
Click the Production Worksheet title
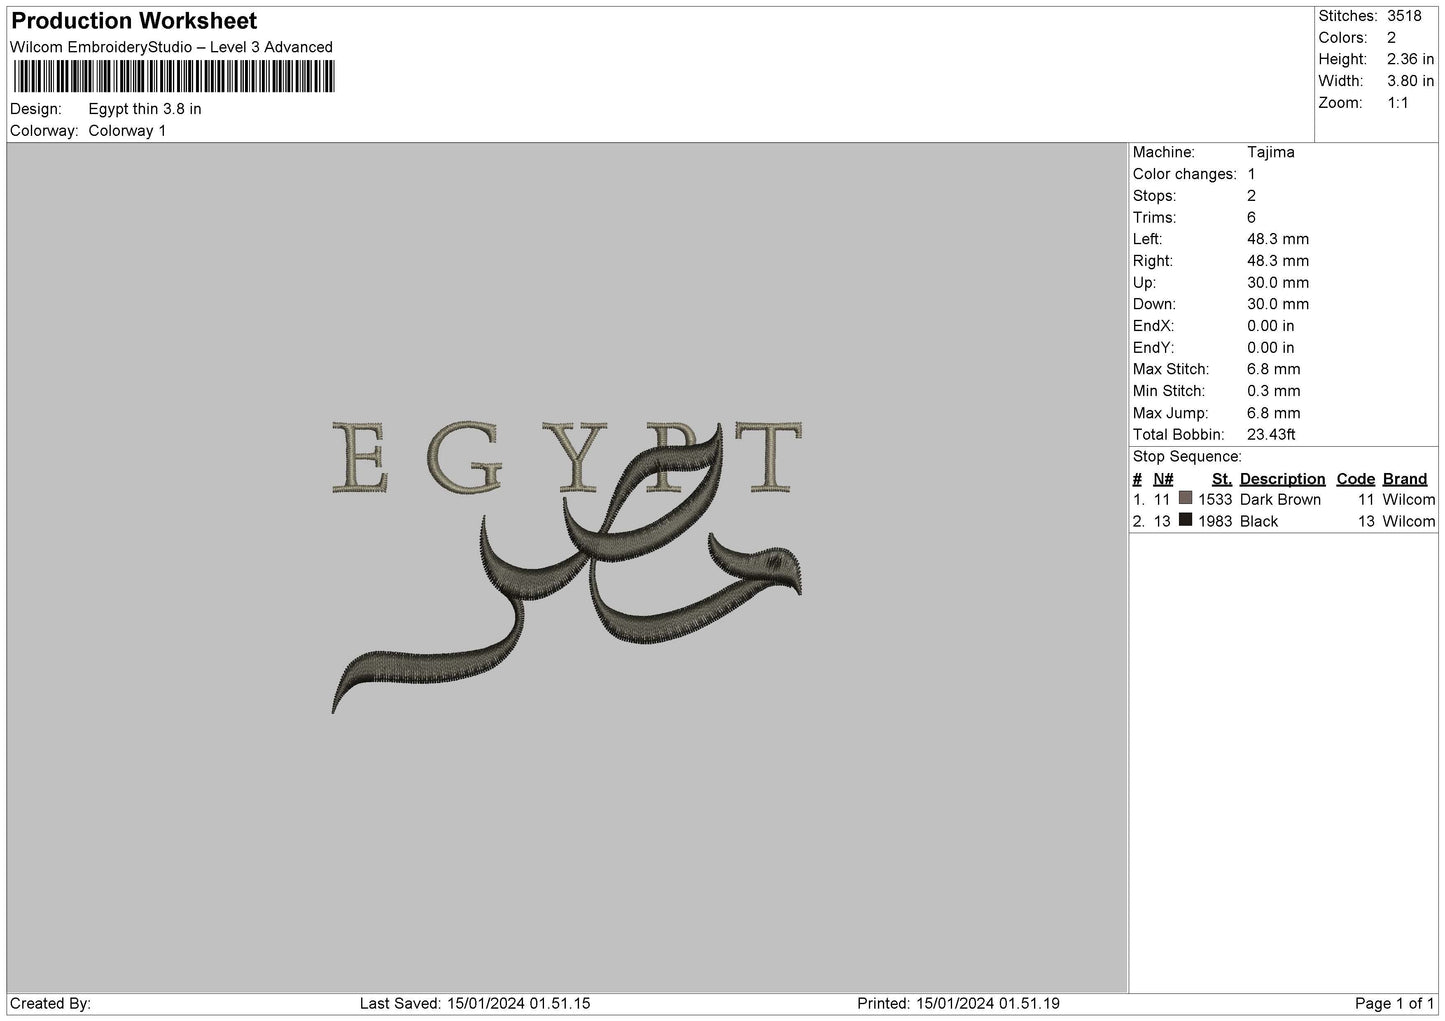[134, 21]
